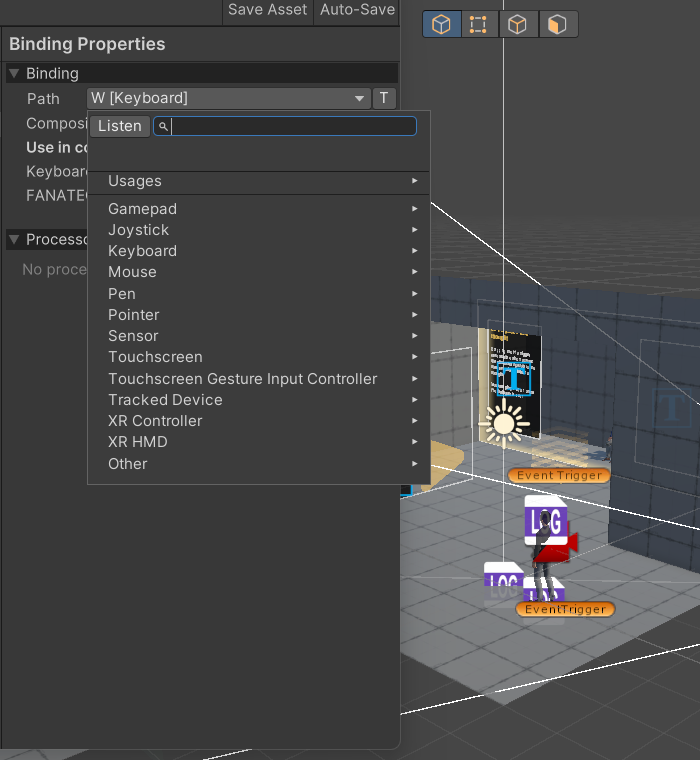
Task: Open the XR Controller submenu
Action: (x=259, y=421)
